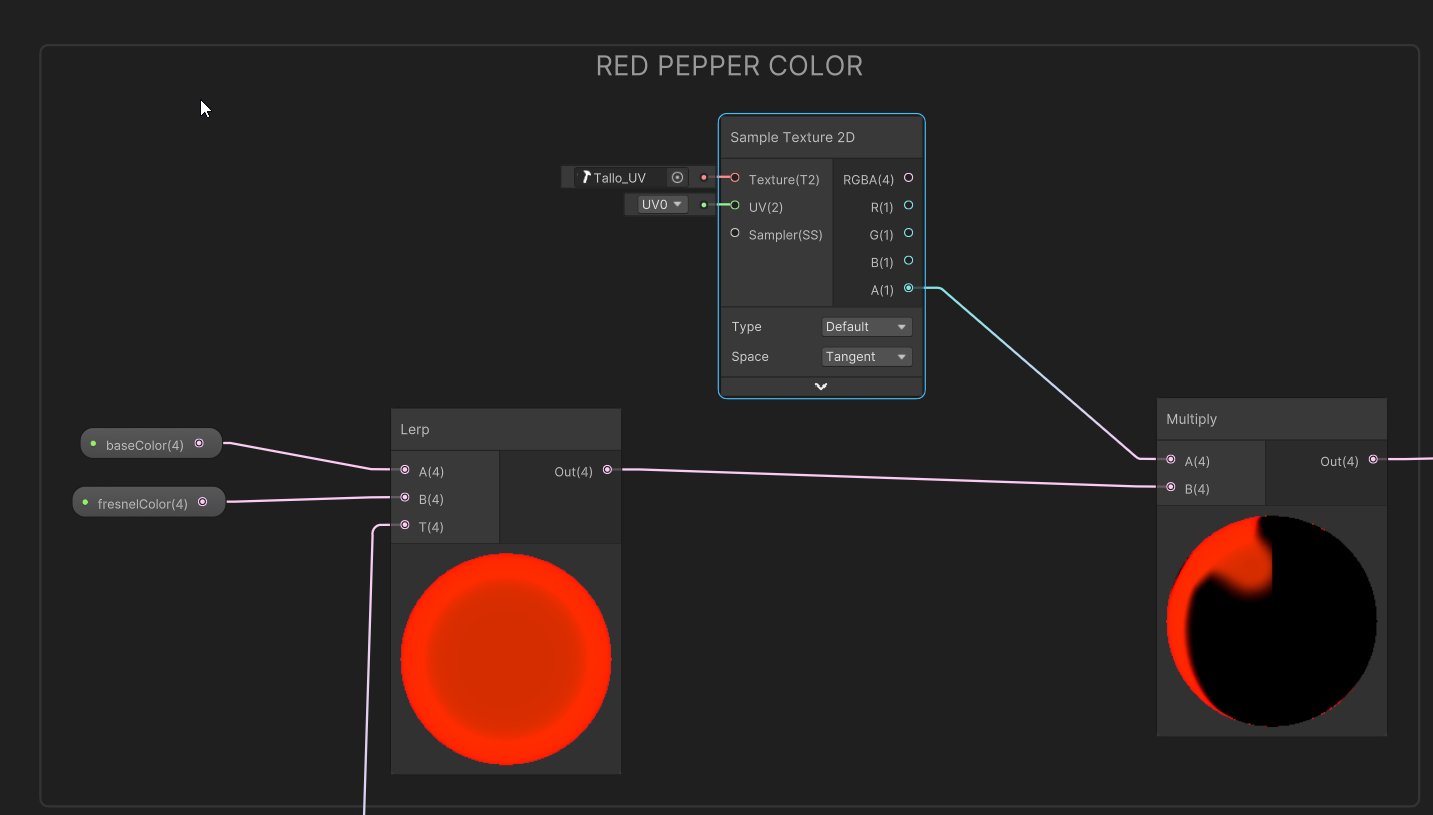The image size is (1433, 815).
Task: Click the Multiply node's Out(4) port
Action: point(1373,459)
